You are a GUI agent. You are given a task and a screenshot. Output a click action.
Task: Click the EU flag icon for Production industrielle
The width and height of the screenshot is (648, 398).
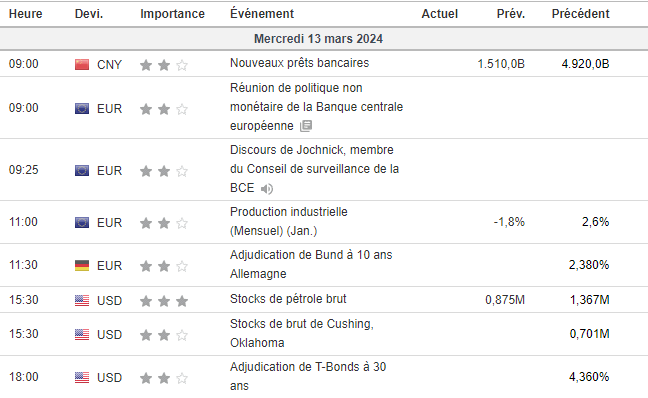[x=82, y=223]
